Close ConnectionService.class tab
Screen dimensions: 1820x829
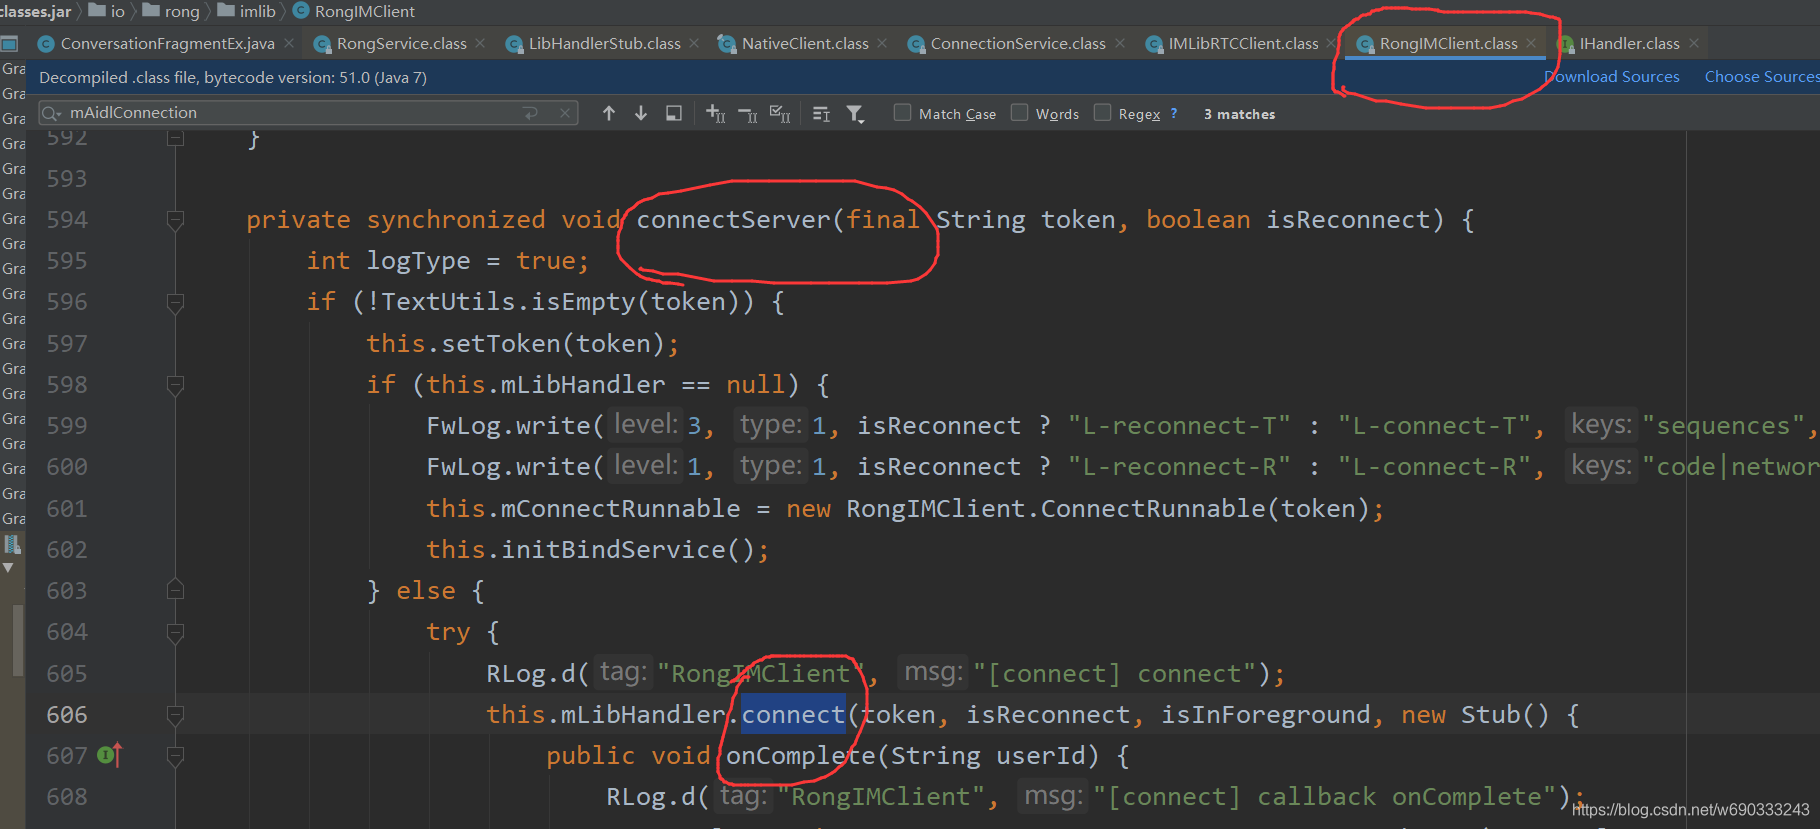1120,43
